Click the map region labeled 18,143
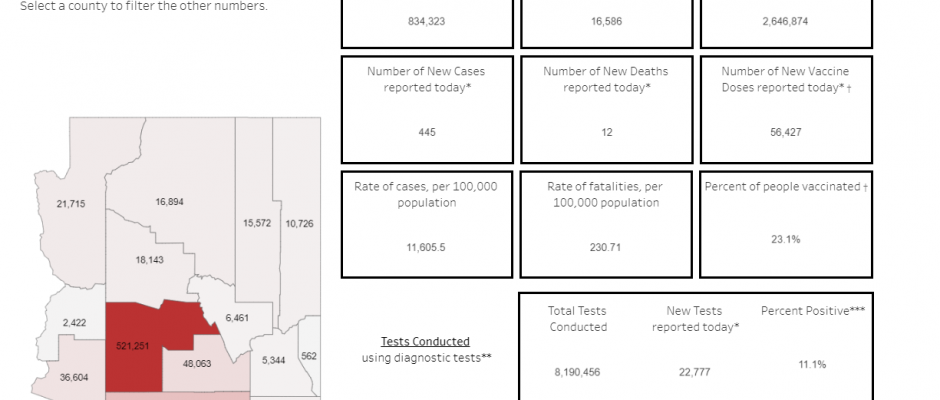This screenshot has width=940, height=400. 150,259
